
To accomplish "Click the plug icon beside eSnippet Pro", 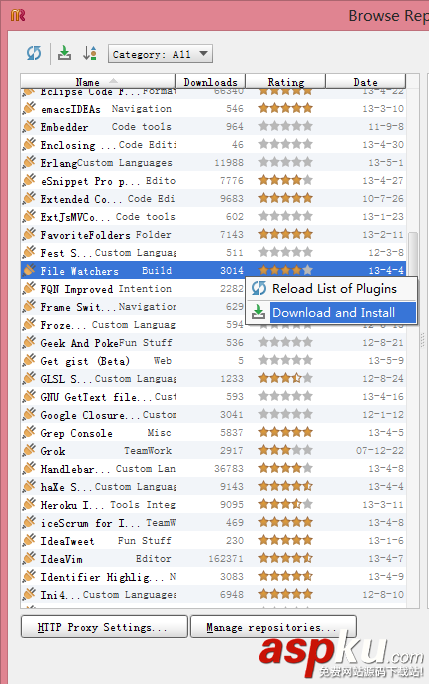I will point(29,180).
